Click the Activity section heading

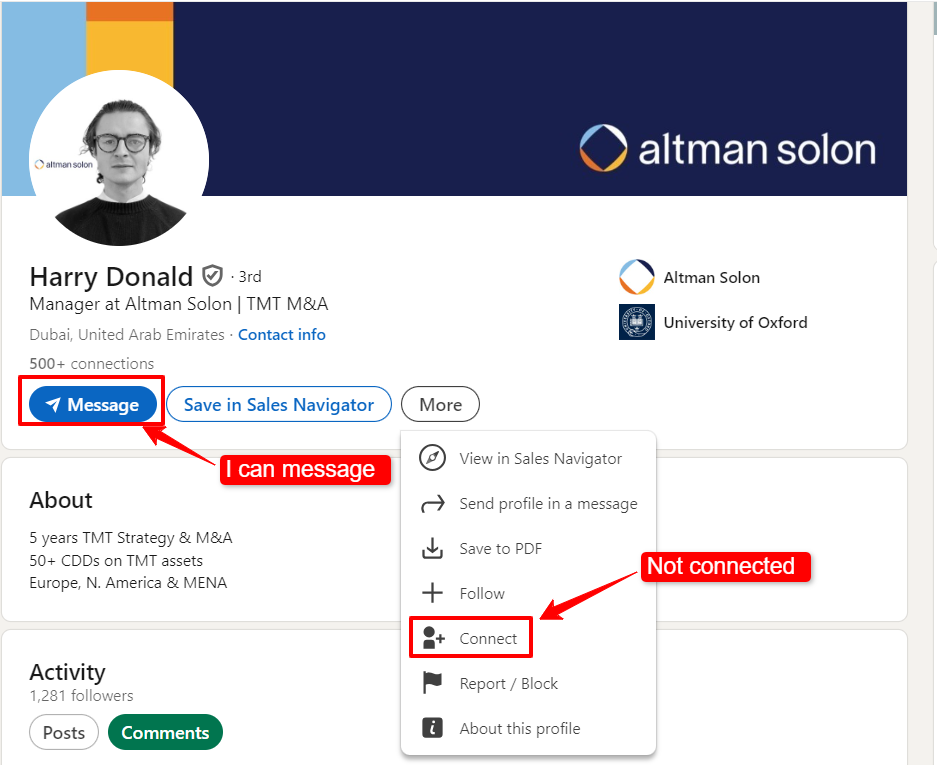(x=68, y=672)
